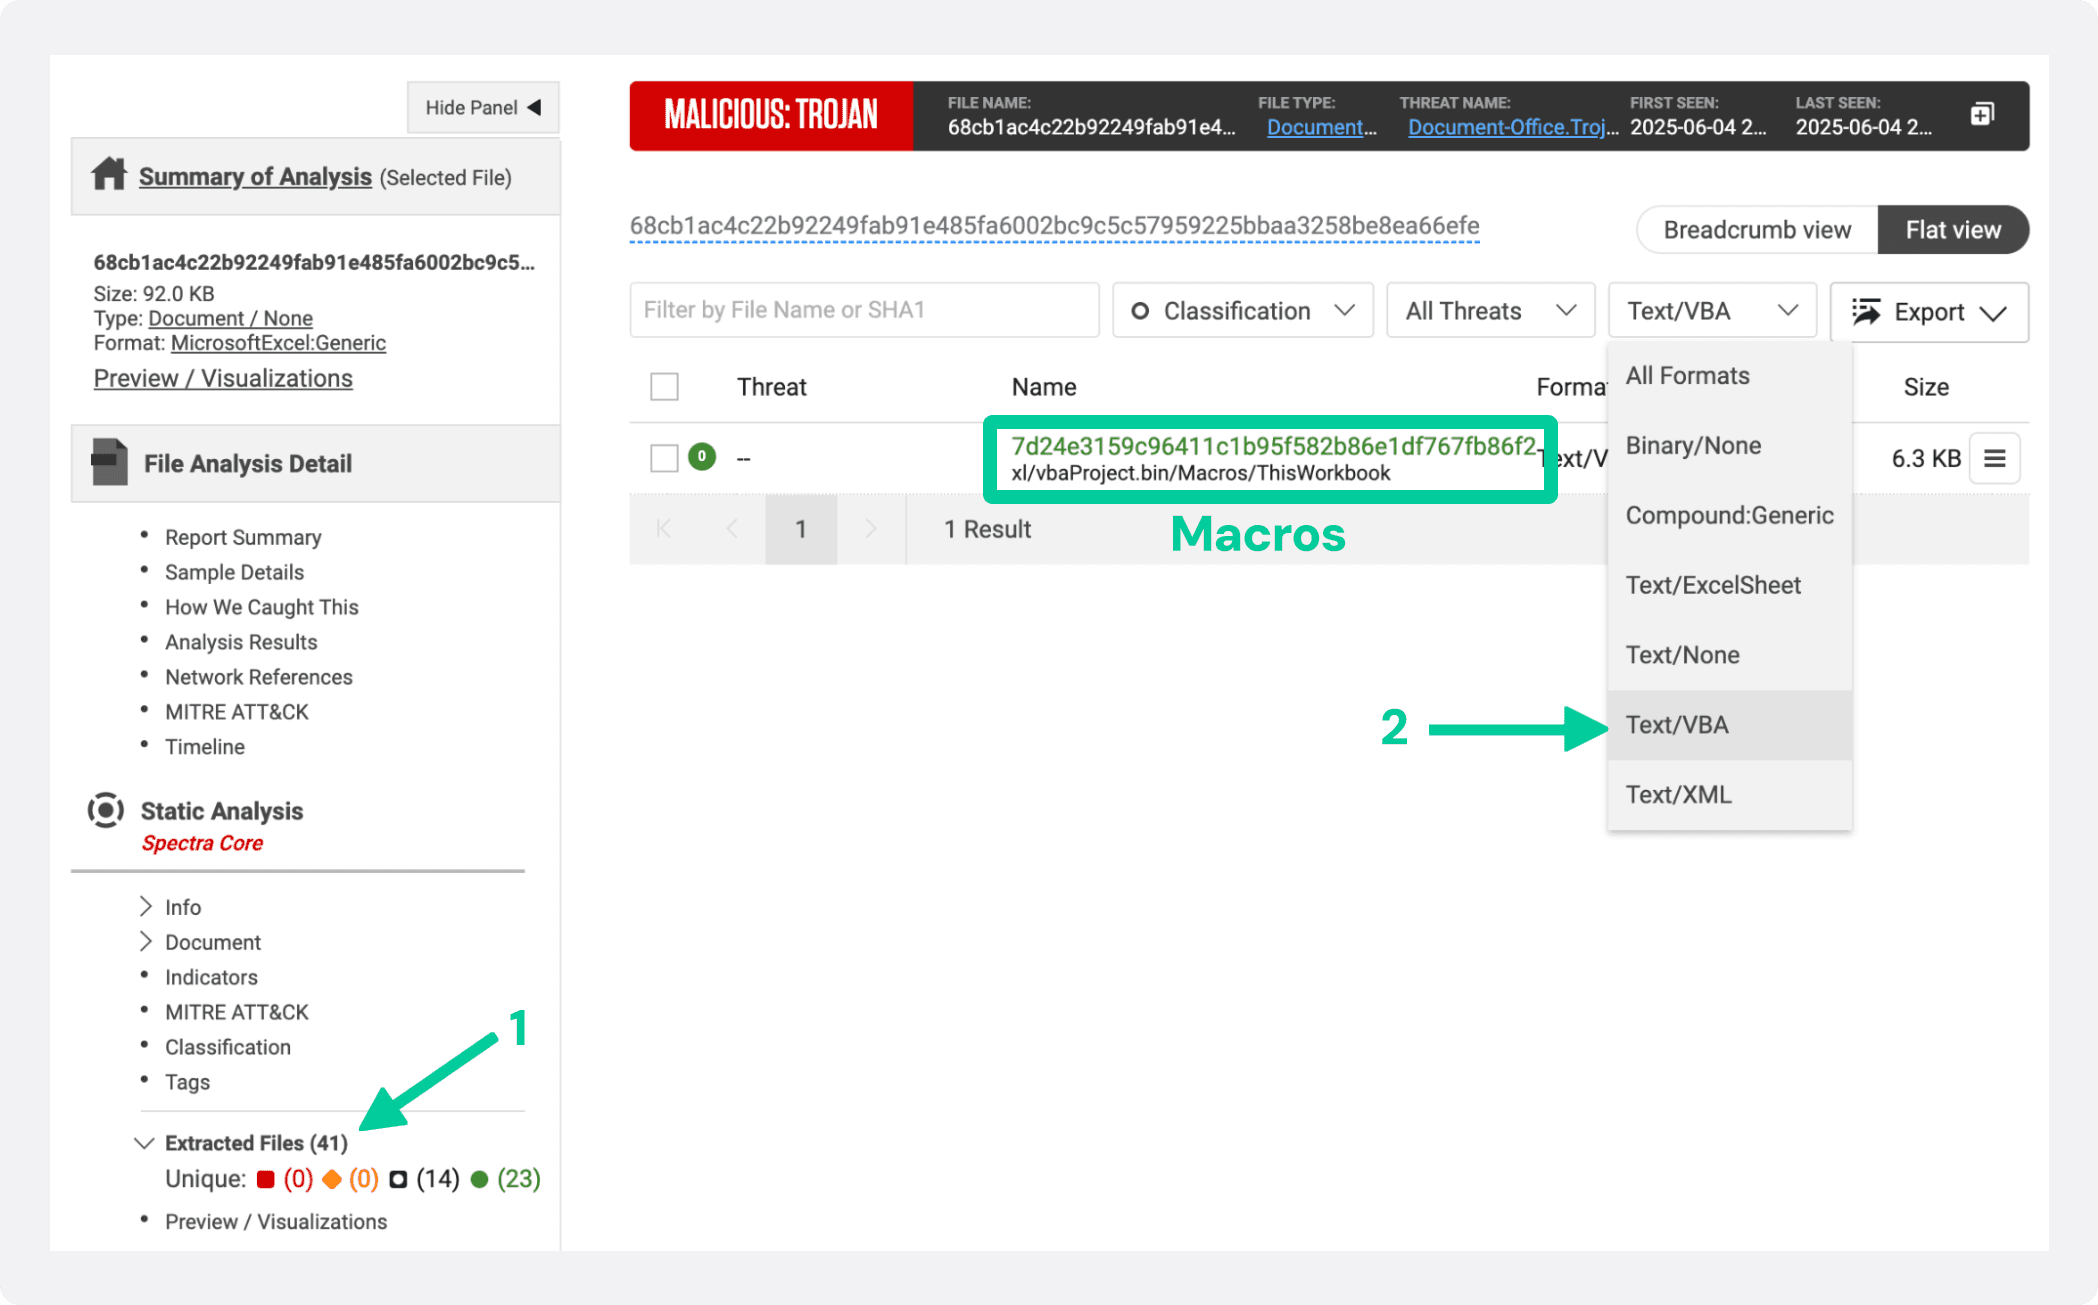This screenshot has width=2098, height=1305.
Task: Open the row actions hamburger menu
Action: [x=1994, y=458]
